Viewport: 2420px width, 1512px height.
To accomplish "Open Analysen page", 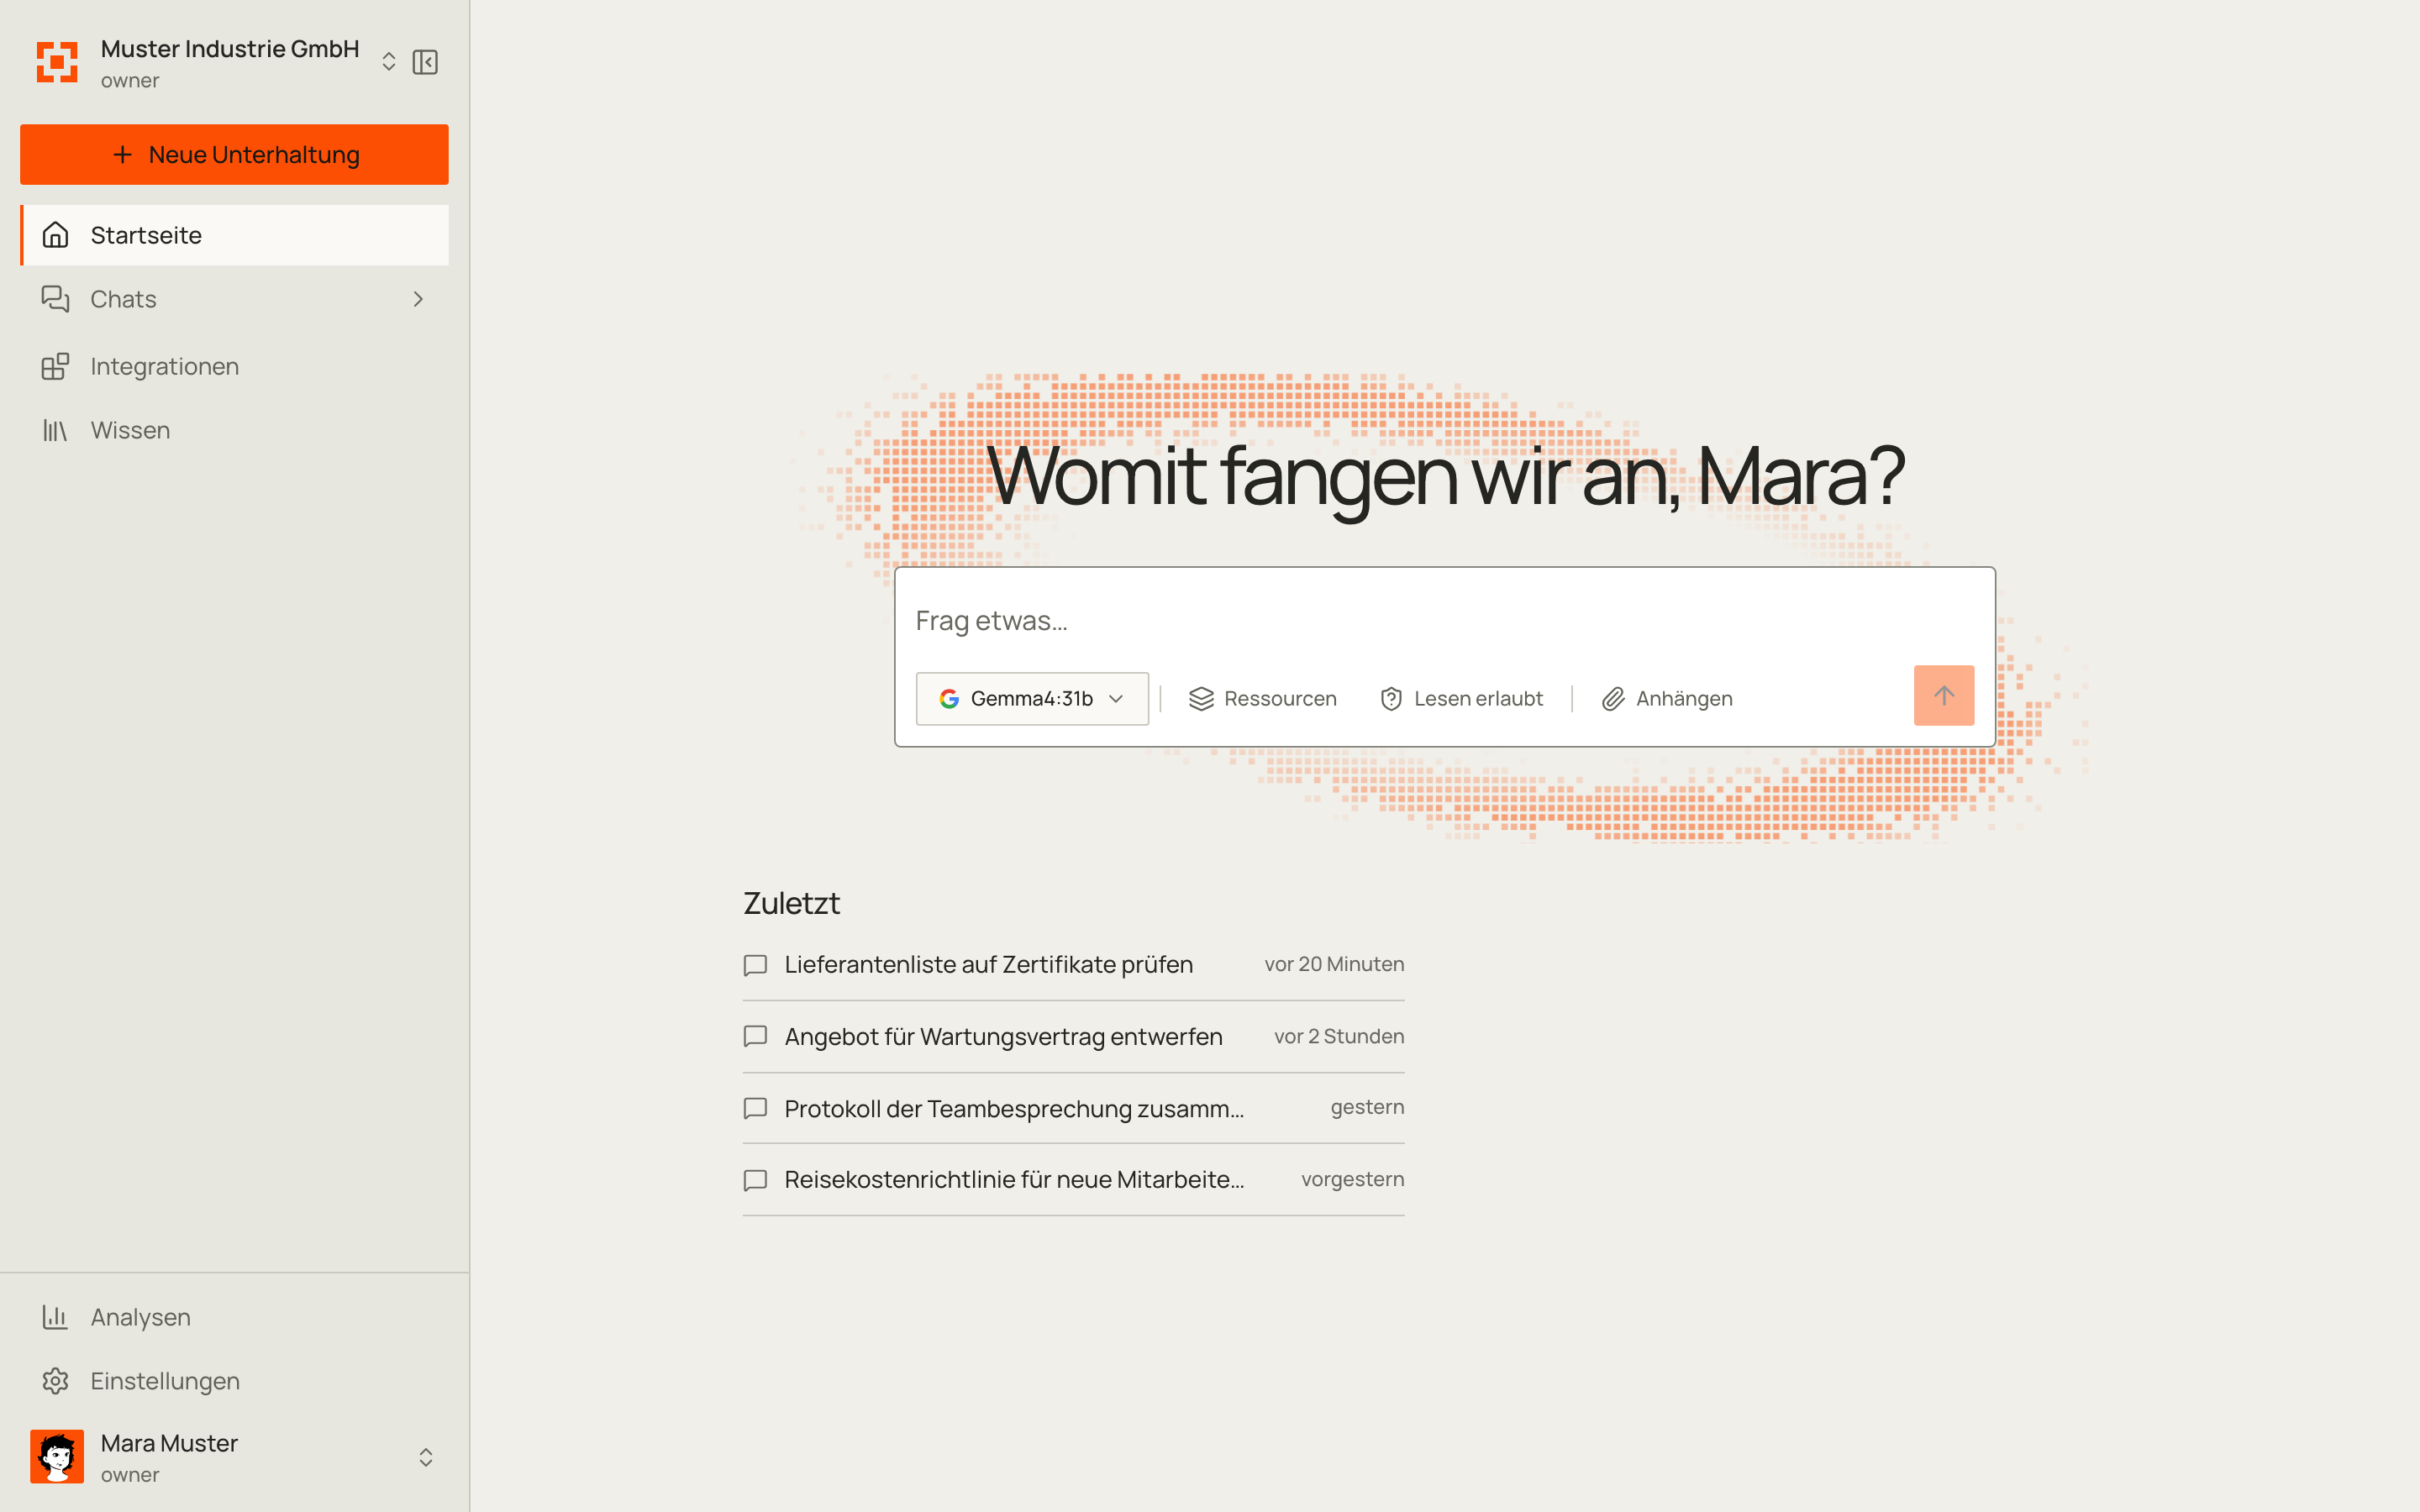I will coord(234,1317).
